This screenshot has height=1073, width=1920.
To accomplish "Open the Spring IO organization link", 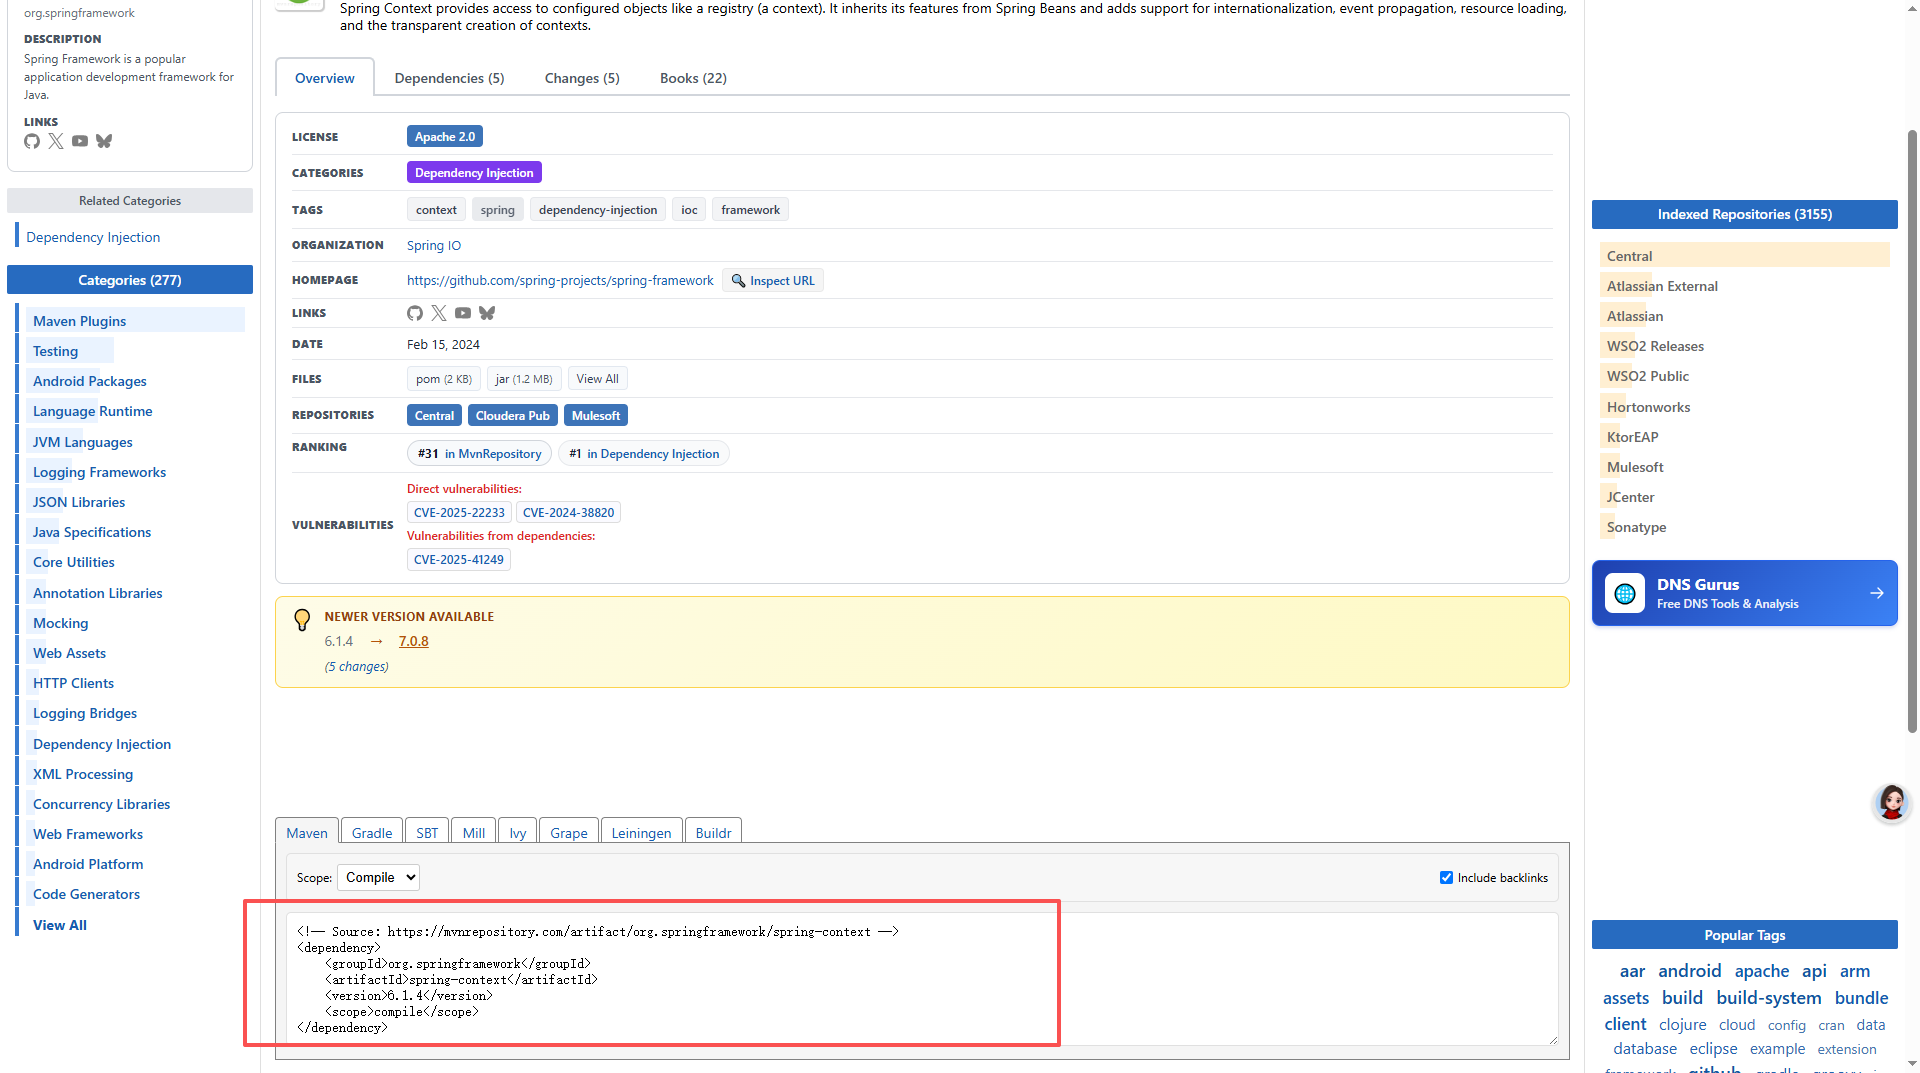I will (x=434, y=245).
